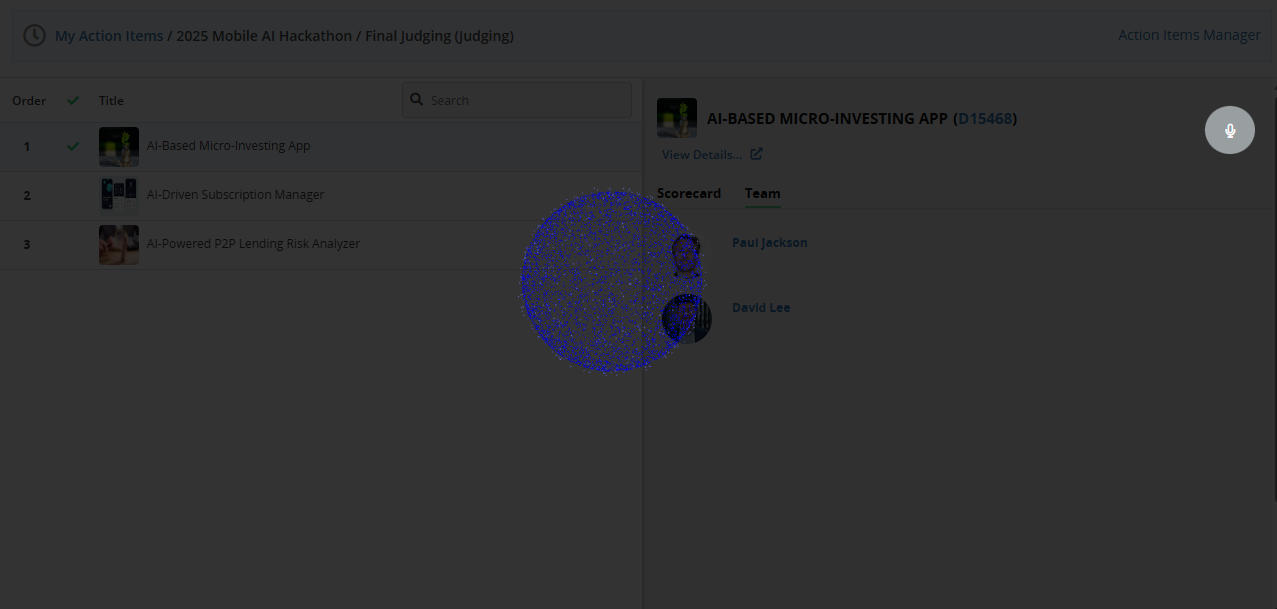Select the Team tab
The width and height of the screenshot is (1277, 609).
click(762, 194)
